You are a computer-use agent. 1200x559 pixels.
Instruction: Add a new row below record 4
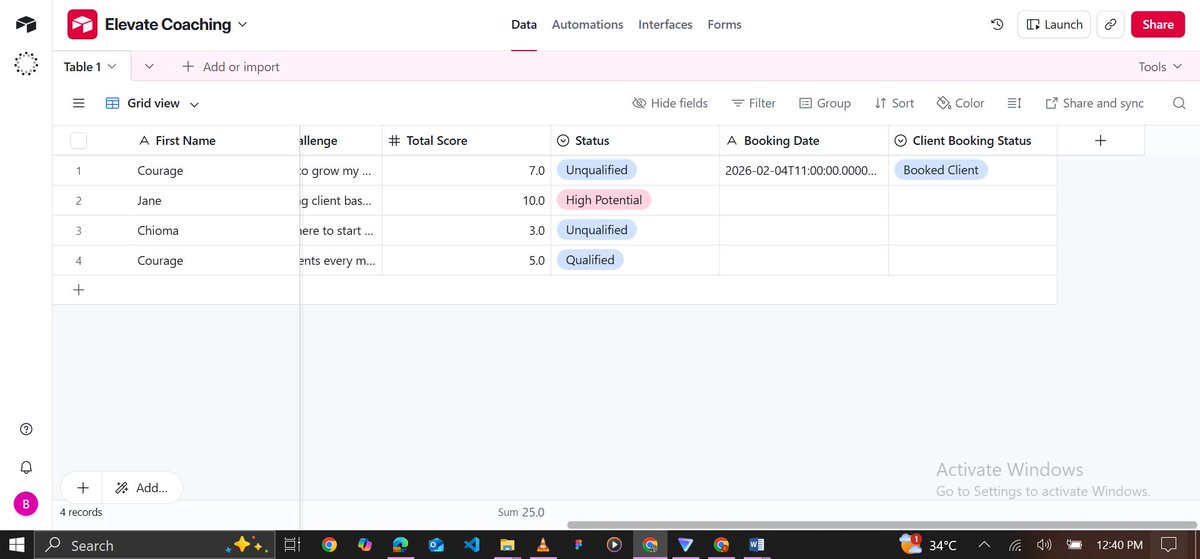pyautogui.click(x=79, y=290)
